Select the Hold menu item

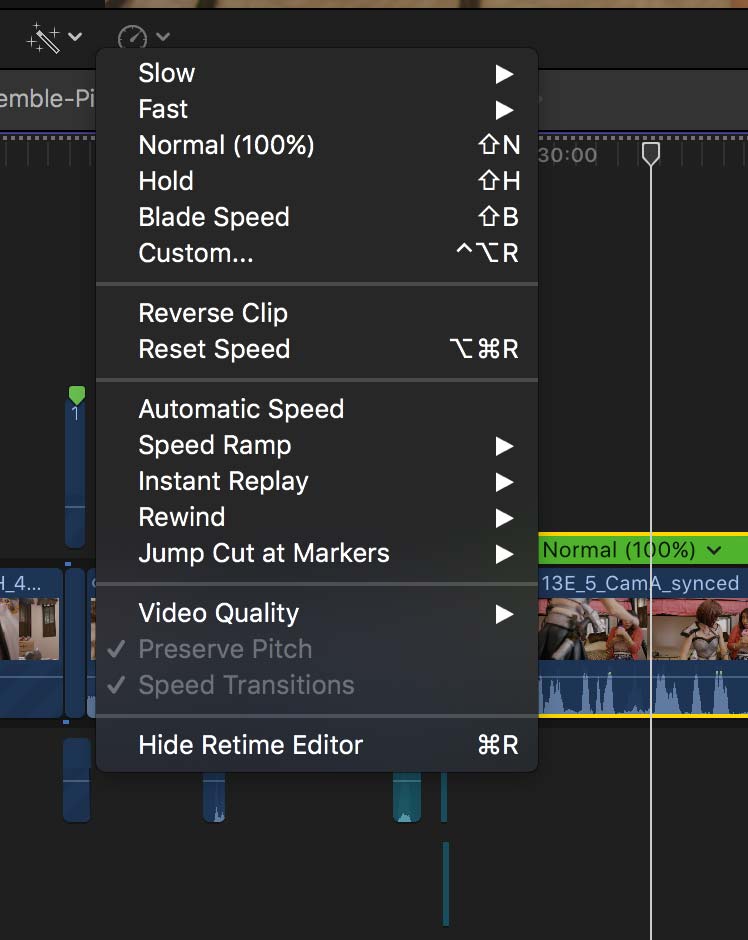click(x=316, y=182)
